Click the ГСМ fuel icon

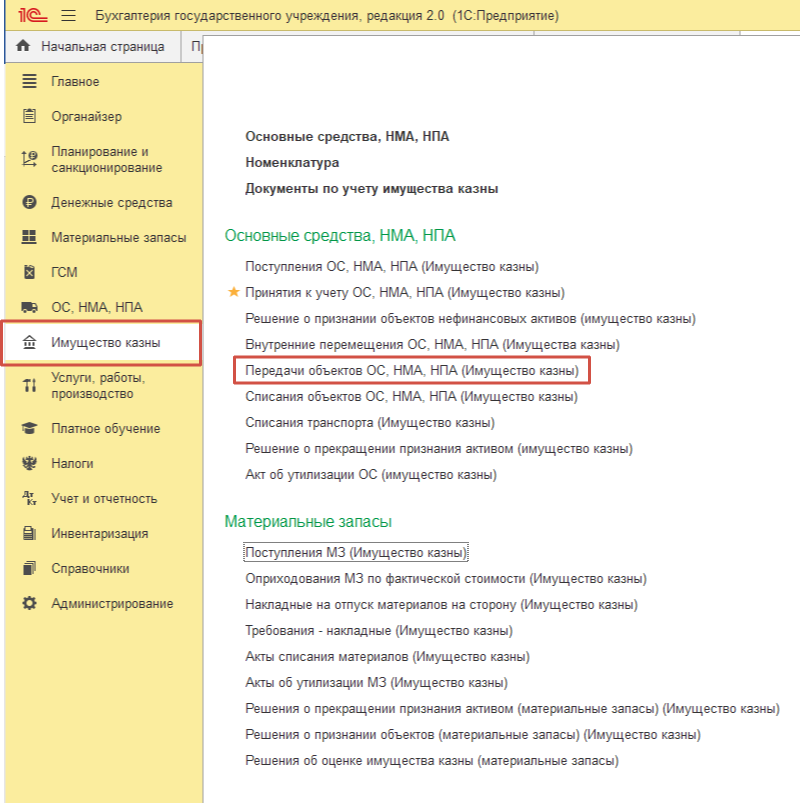point(29,271)
